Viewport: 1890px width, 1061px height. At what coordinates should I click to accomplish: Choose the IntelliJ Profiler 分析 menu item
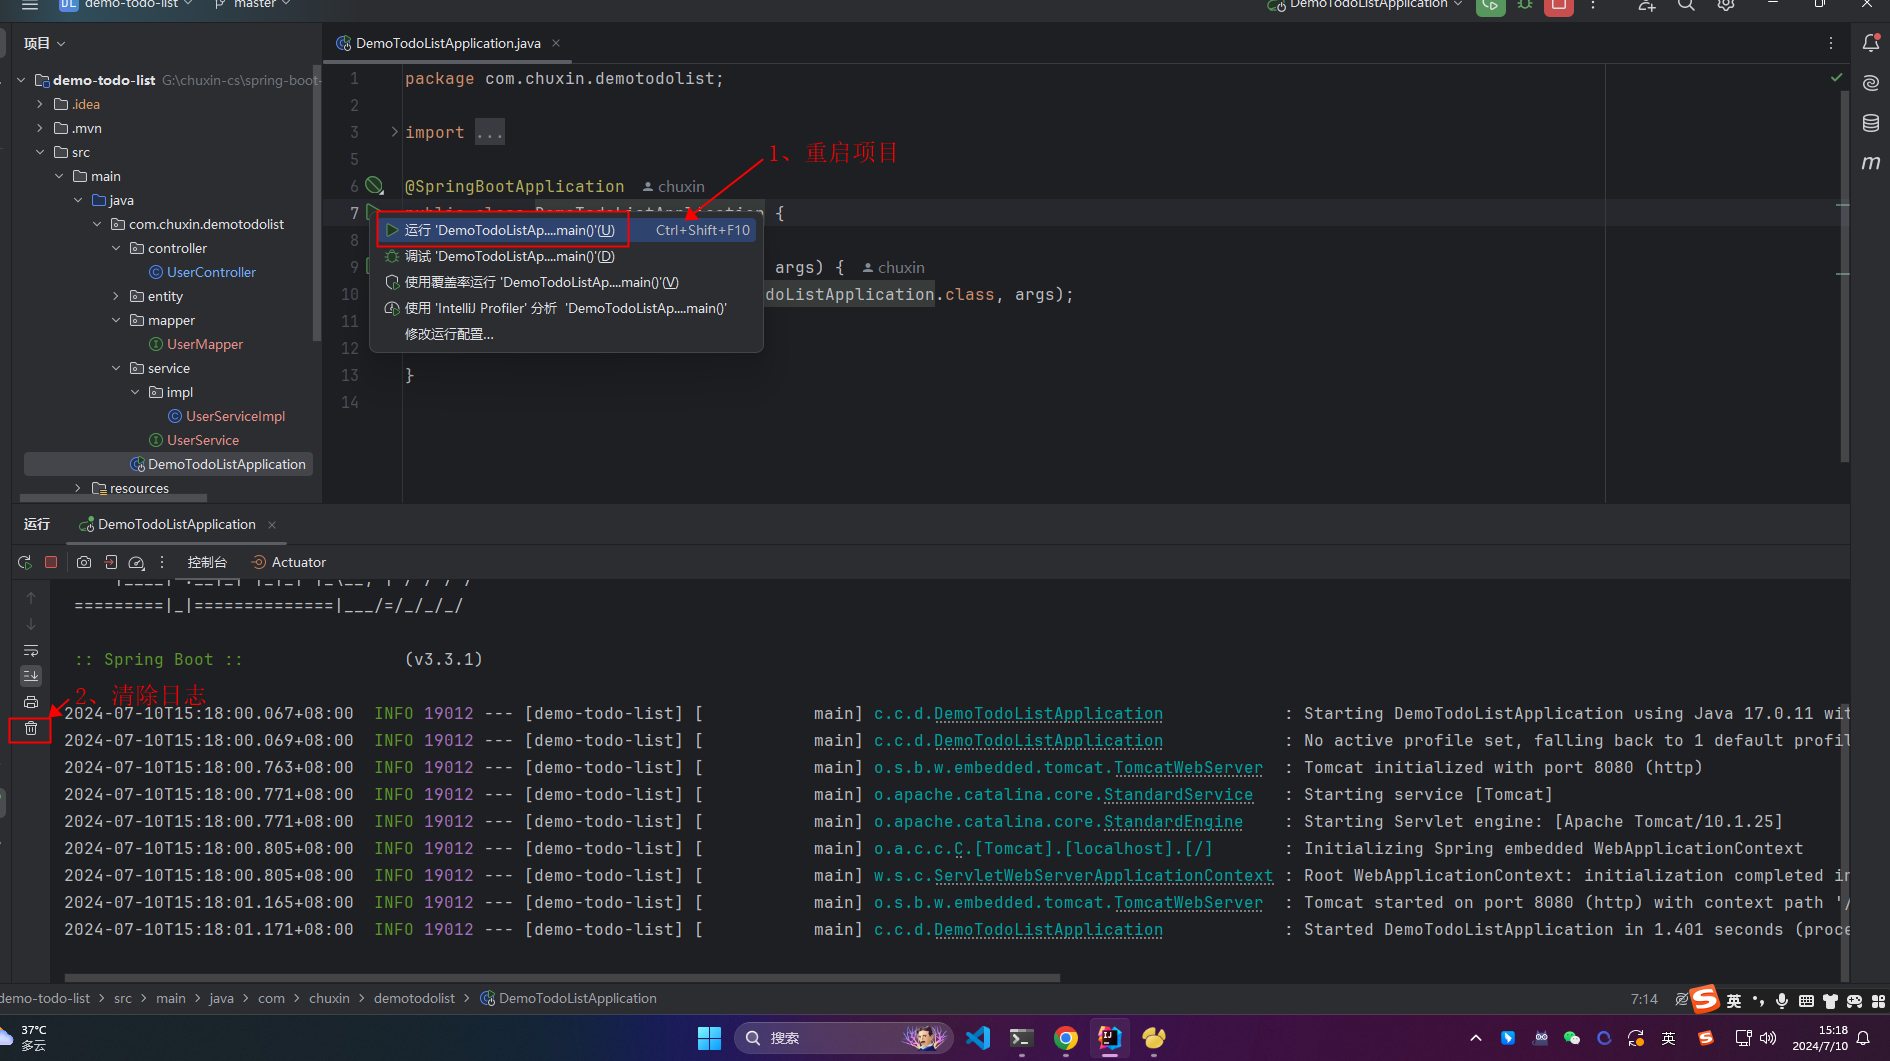566,308
